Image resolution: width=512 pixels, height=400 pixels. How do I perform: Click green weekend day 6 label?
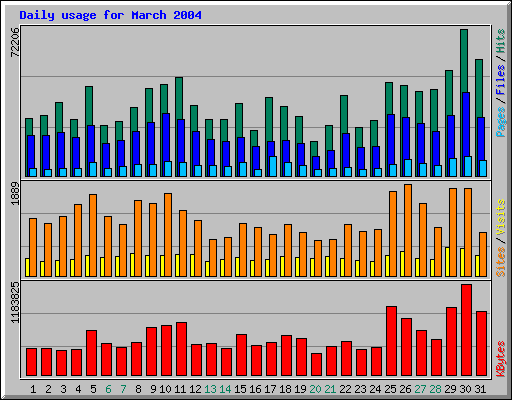pyautogui.click(x=108, y=389)
